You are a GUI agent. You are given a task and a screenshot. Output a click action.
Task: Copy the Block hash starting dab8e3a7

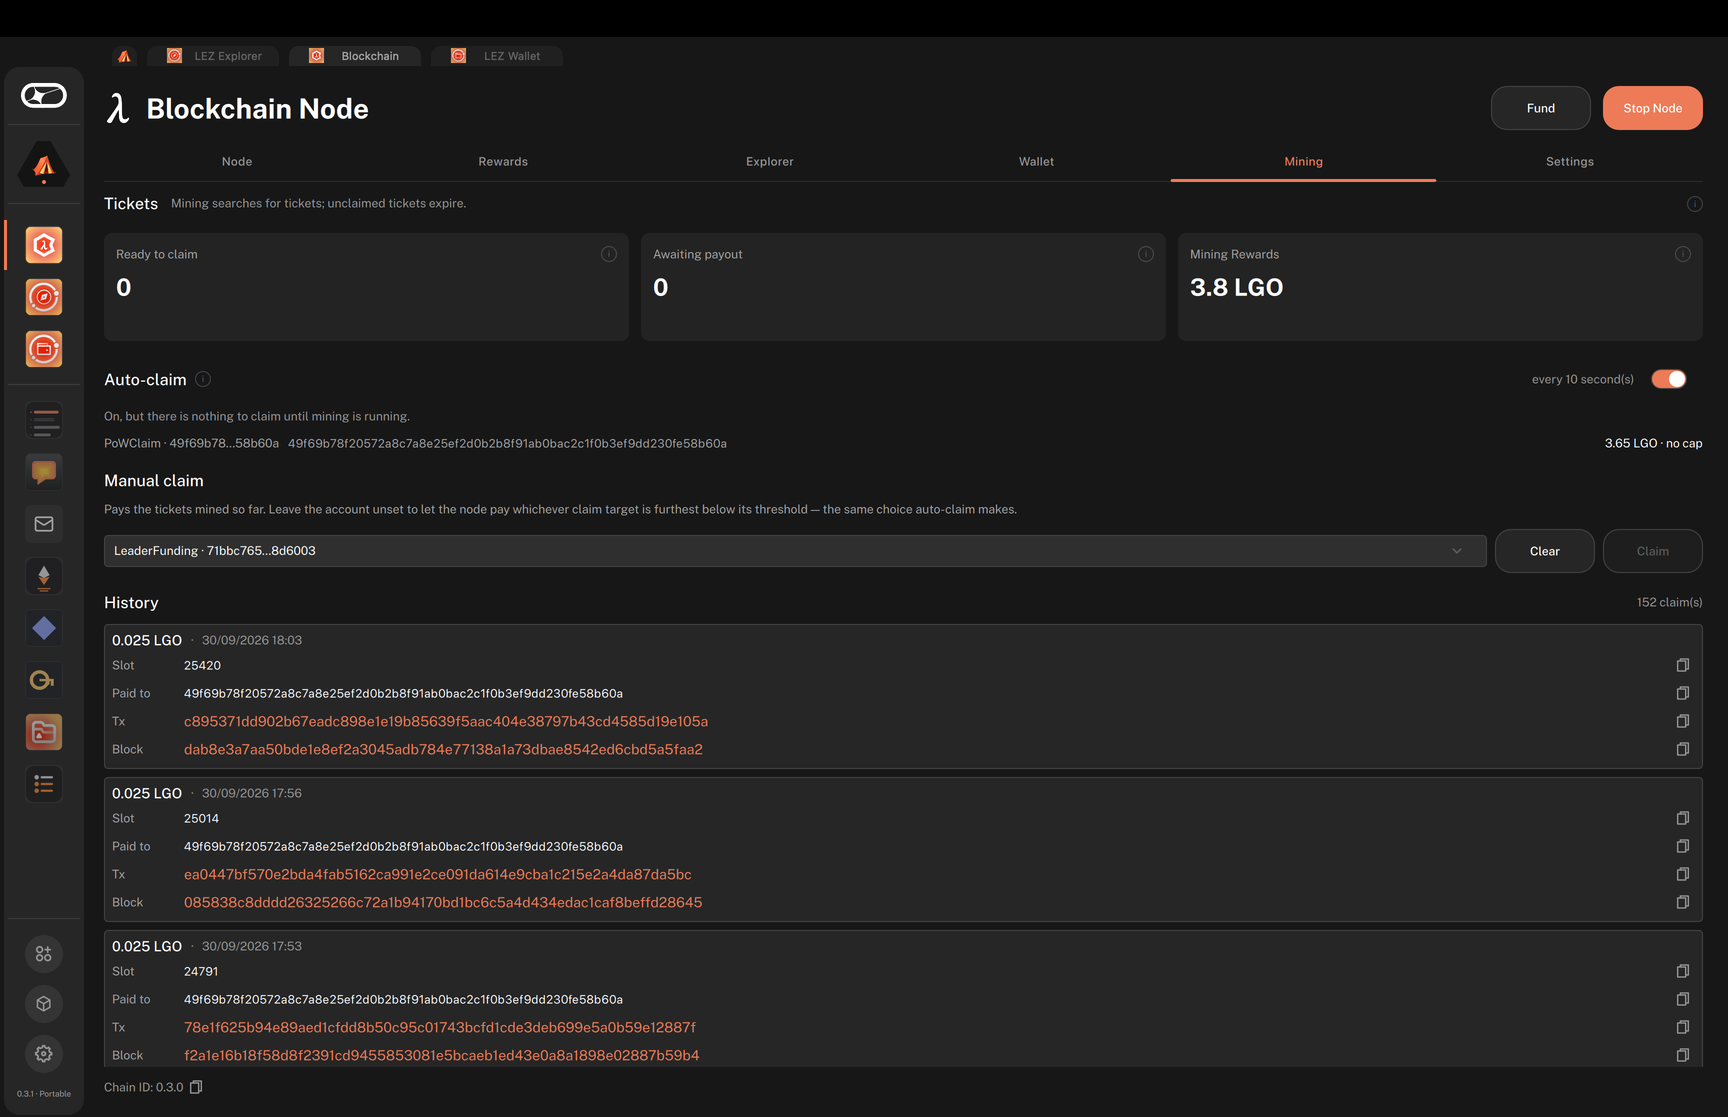click(1683, 749)
